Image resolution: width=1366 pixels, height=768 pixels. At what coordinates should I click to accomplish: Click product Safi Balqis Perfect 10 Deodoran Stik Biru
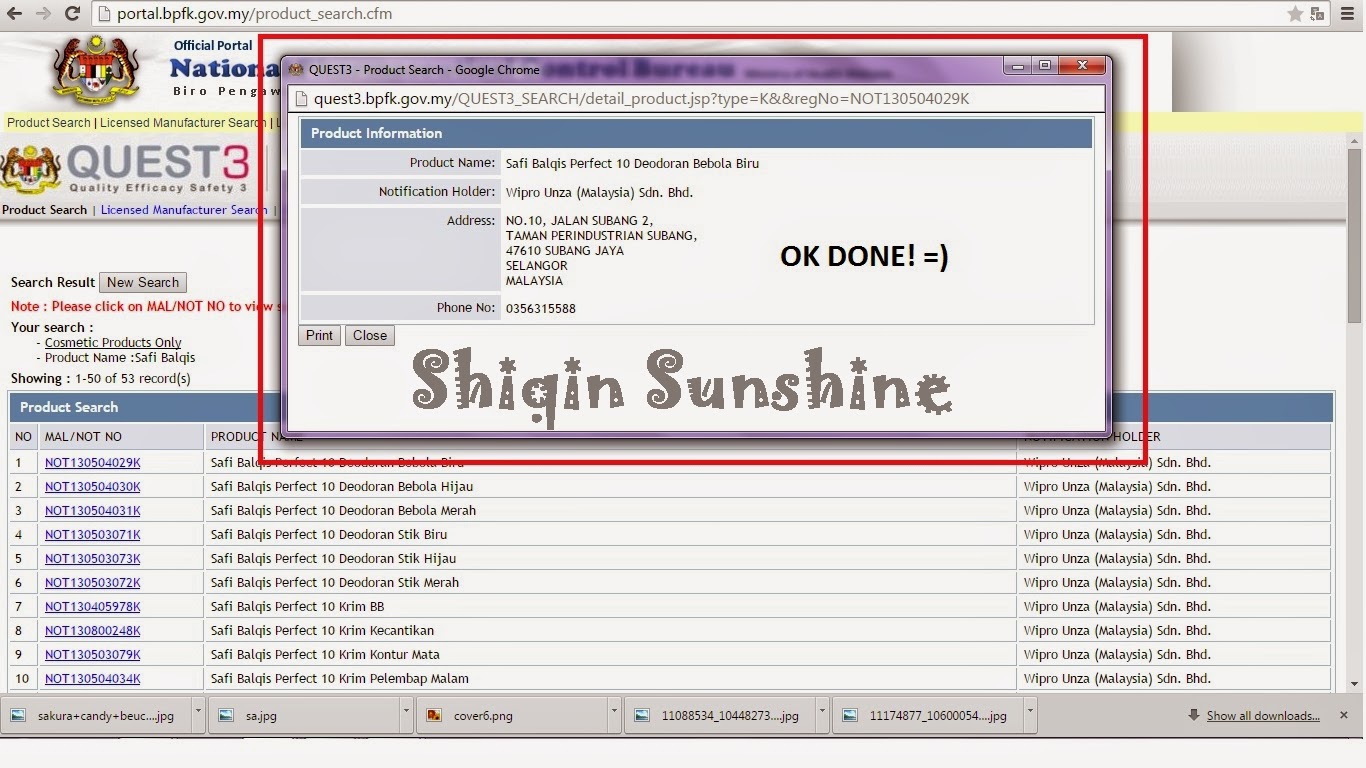[329, 535]
